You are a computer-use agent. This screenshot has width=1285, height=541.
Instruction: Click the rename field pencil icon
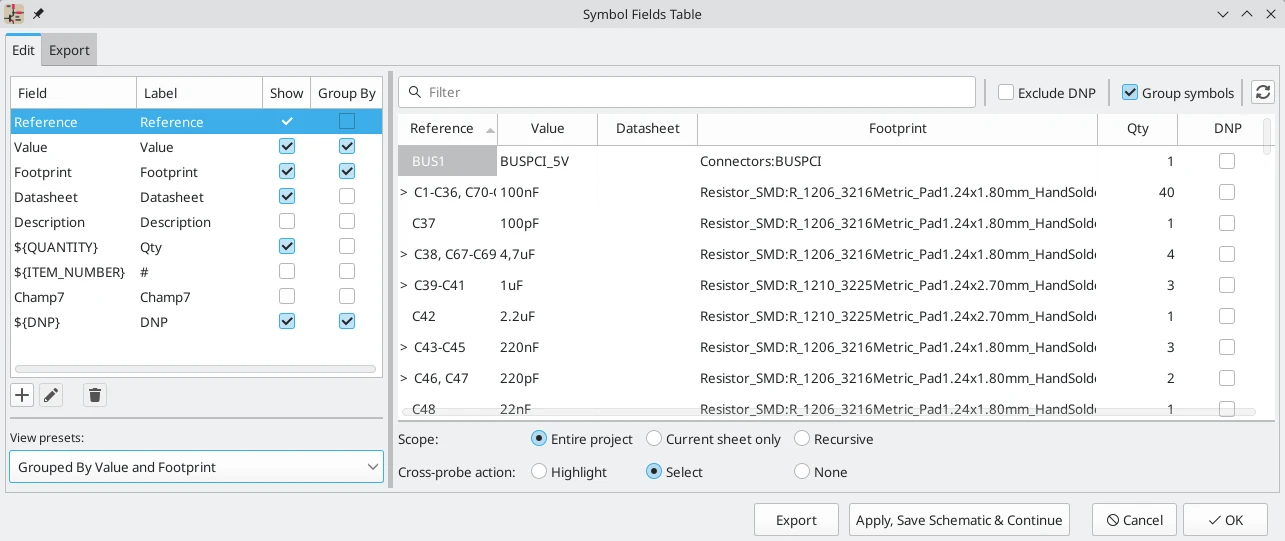coord(50,395)
